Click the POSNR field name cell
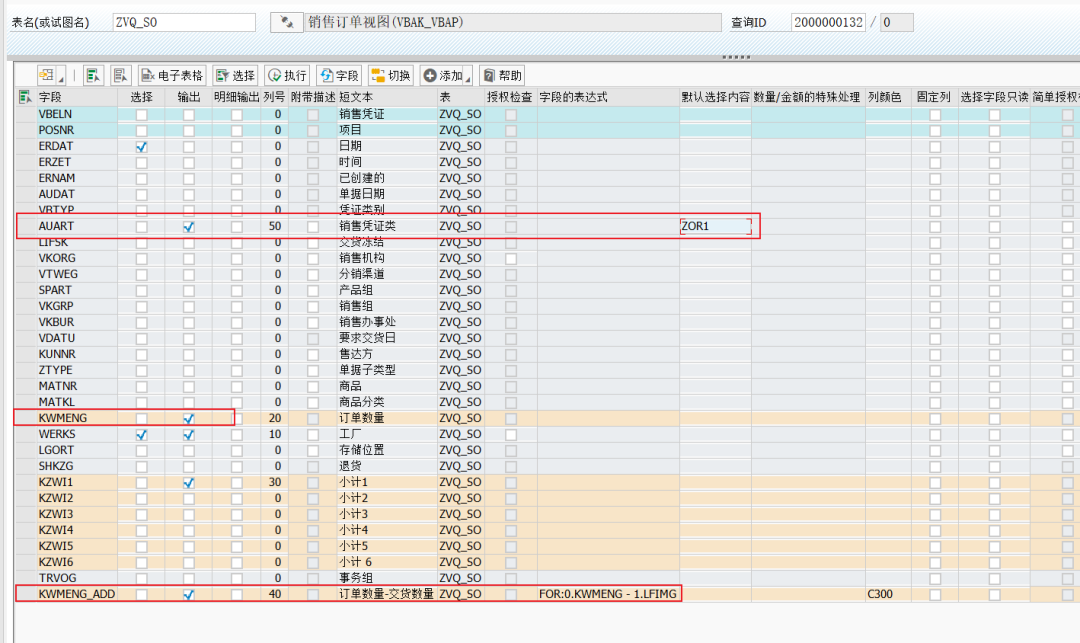This screenshot has height=643, width=1080. [x=76, y=130]
